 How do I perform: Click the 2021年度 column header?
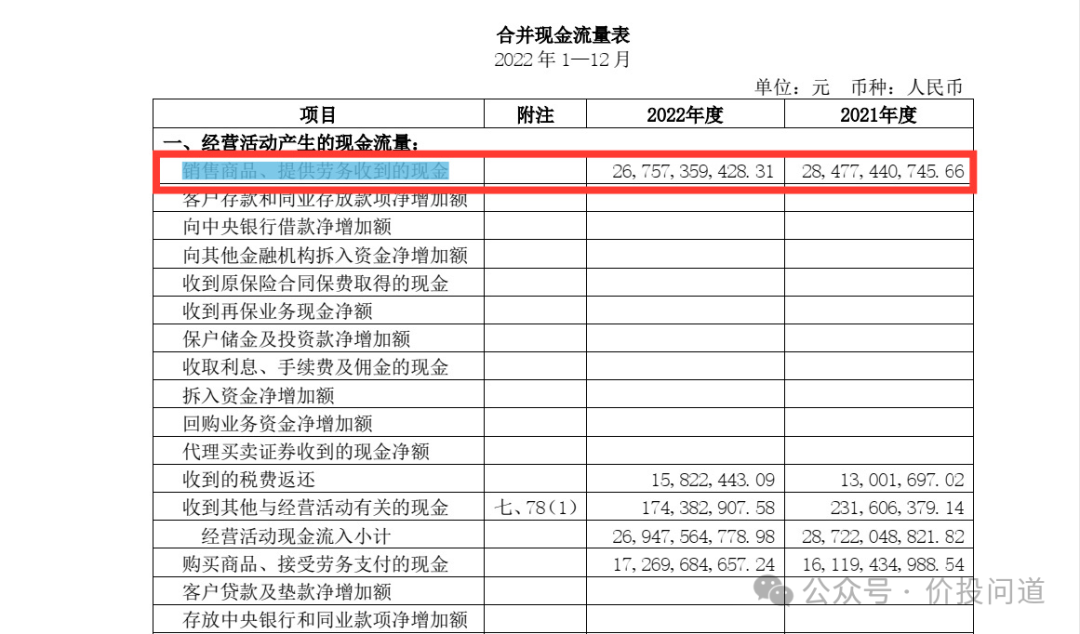(x=878, y=114)
